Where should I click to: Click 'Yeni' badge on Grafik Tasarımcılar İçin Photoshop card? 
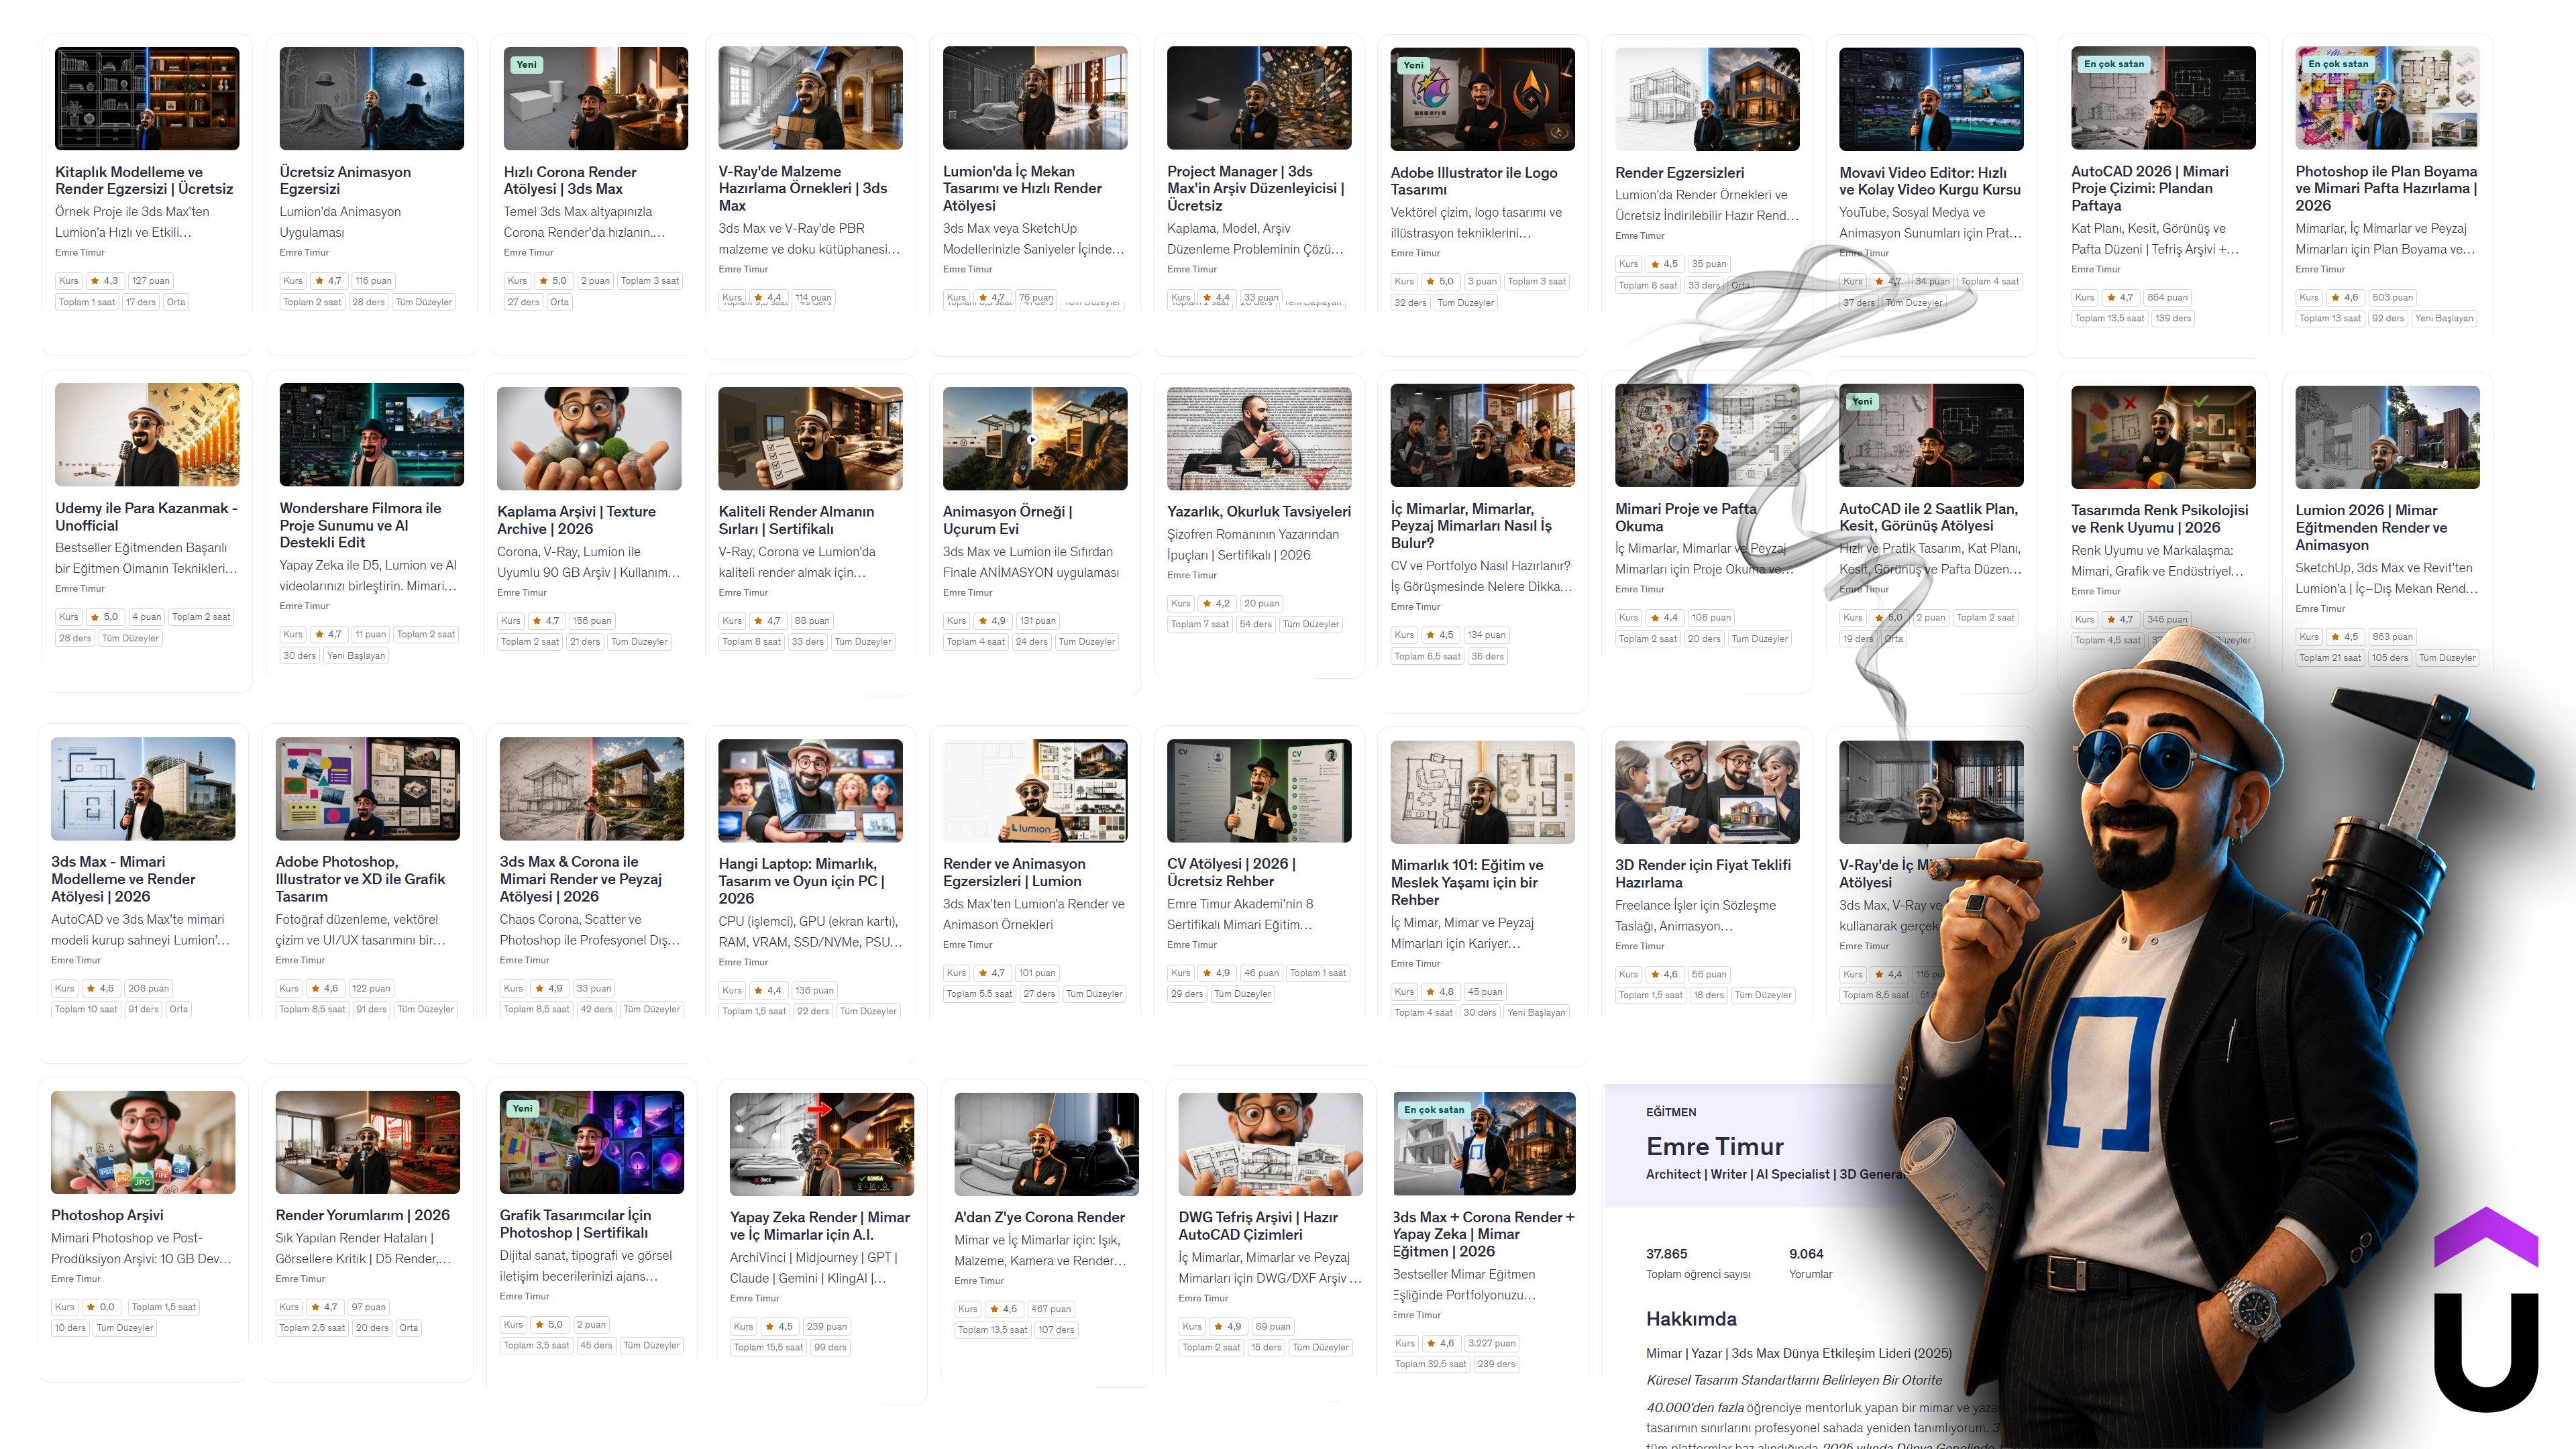click(523, 1108)
